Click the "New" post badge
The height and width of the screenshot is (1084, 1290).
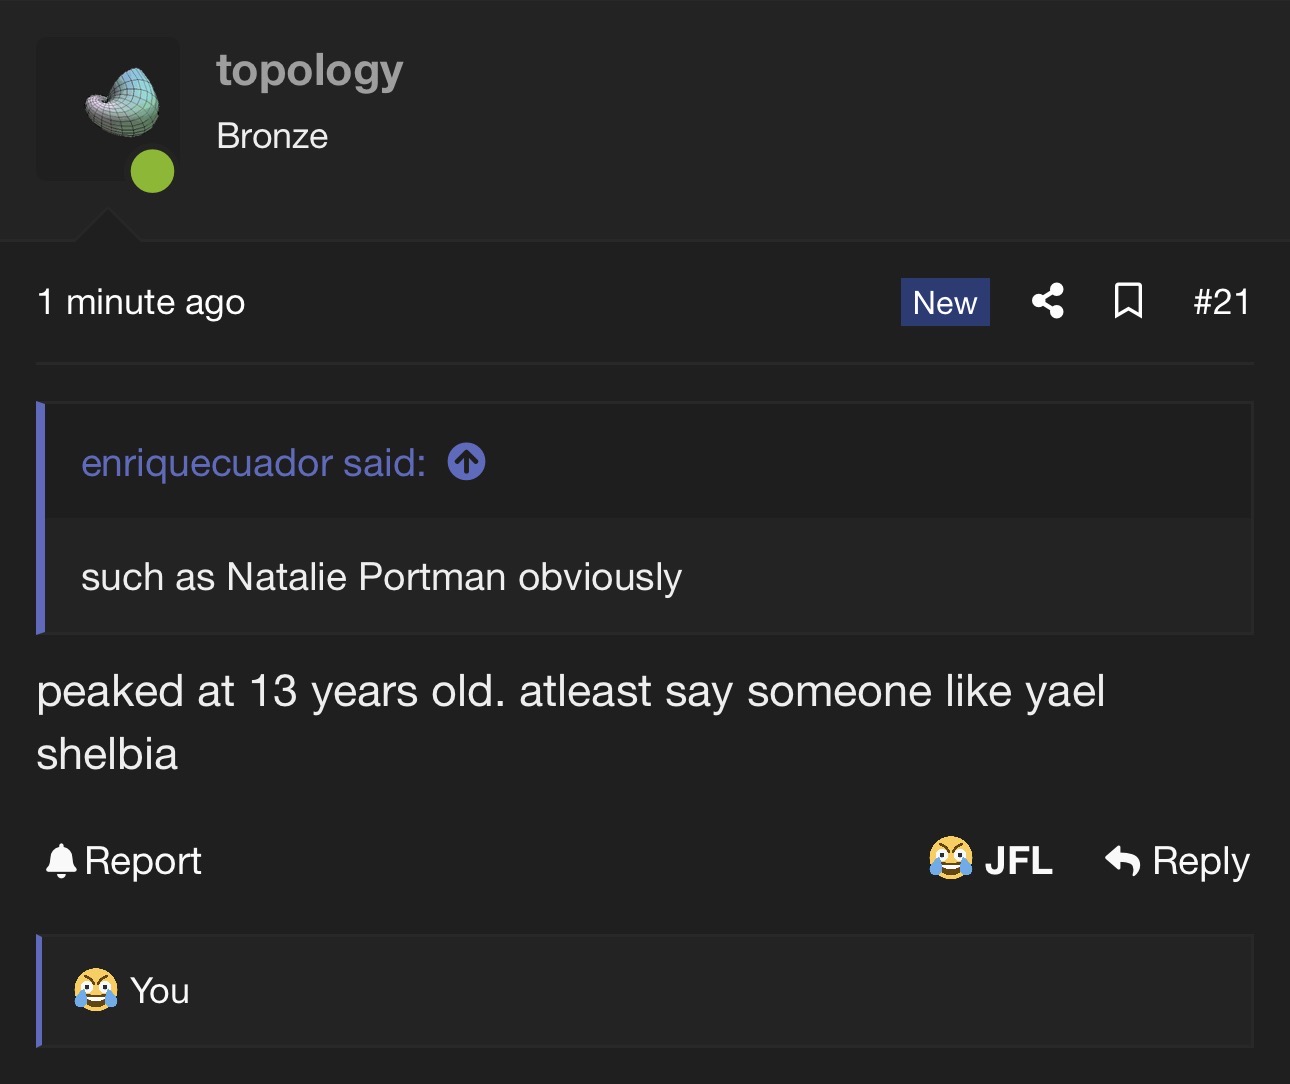coord(945,302)
